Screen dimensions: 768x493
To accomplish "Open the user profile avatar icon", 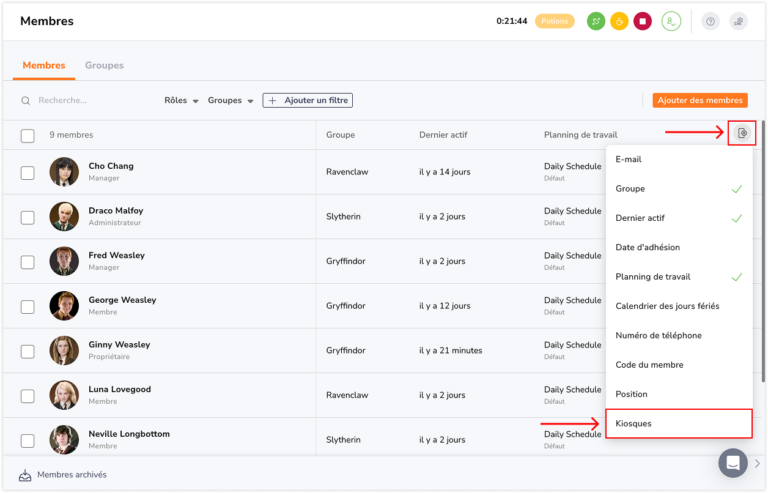I will 671,21.
